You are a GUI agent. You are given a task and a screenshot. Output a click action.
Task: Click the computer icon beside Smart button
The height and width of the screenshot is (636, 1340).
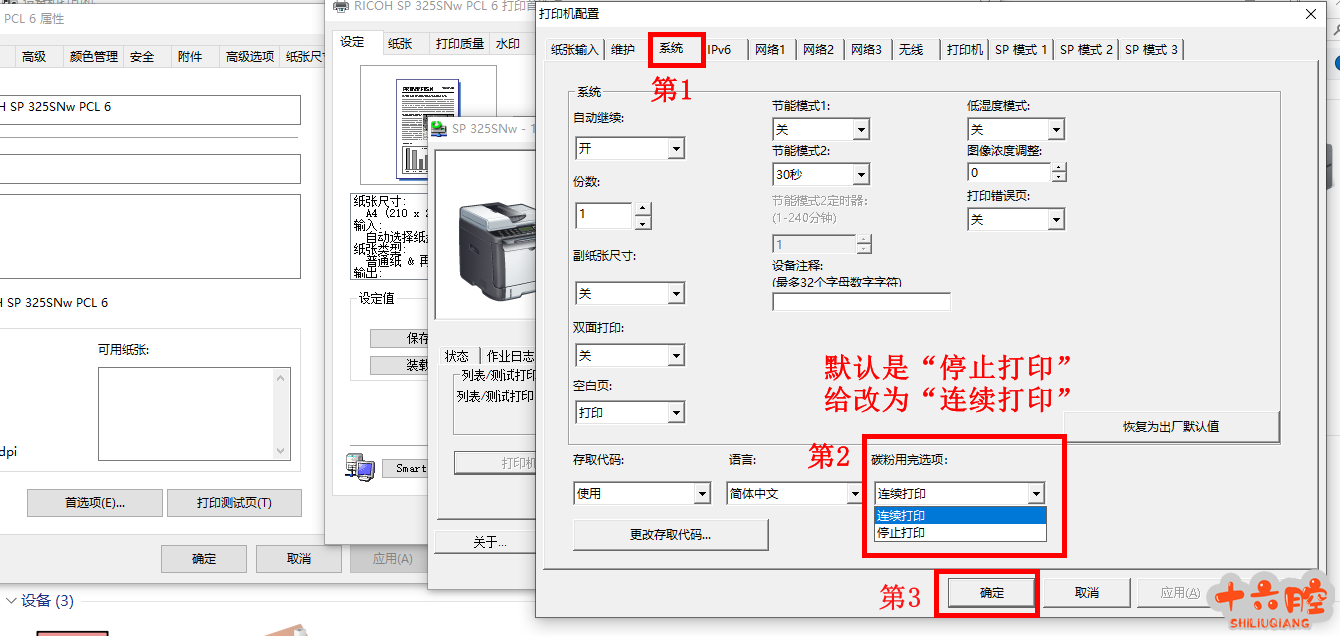coord(359,466)
